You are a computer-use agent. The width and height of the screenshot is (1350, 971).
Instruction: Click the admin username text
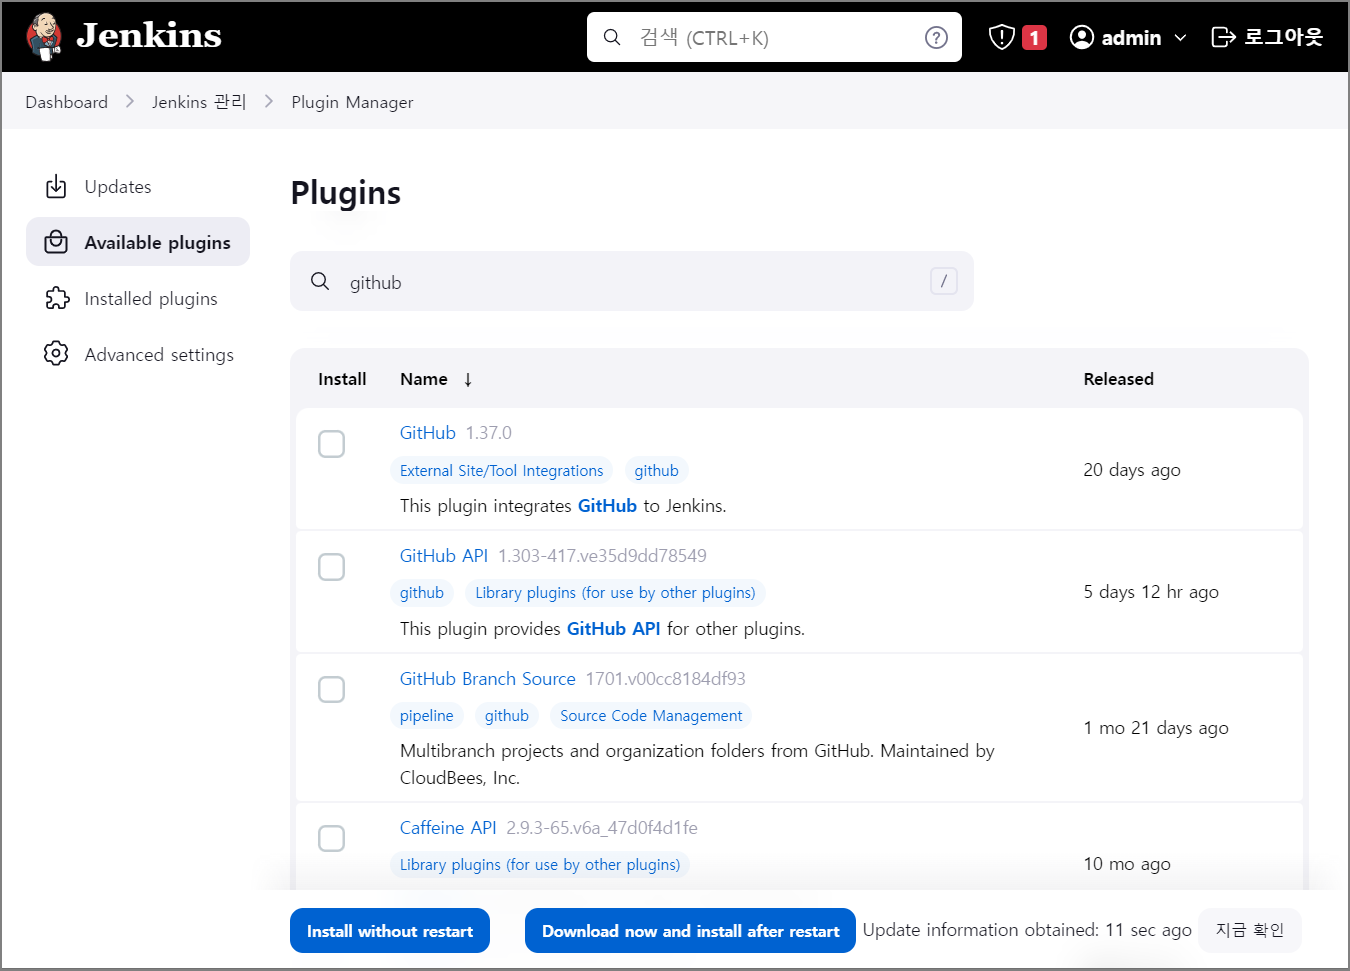(x=1131, y=38)
